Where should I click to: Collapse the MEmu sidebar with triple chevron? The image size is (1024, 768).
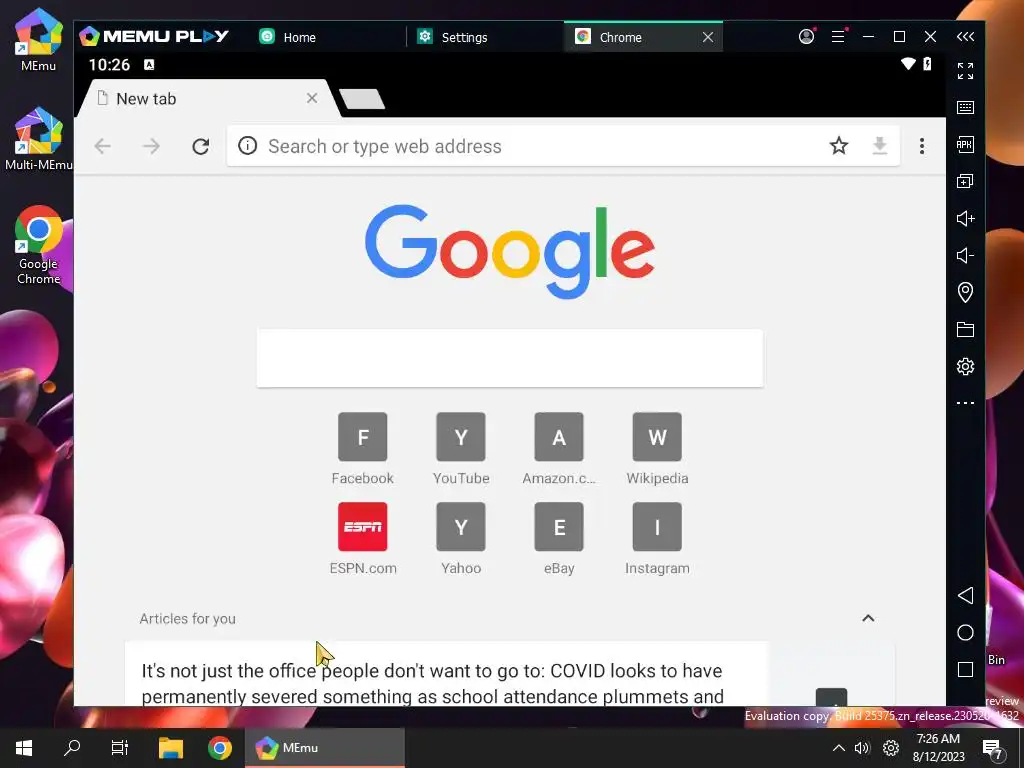coord(965,37)
